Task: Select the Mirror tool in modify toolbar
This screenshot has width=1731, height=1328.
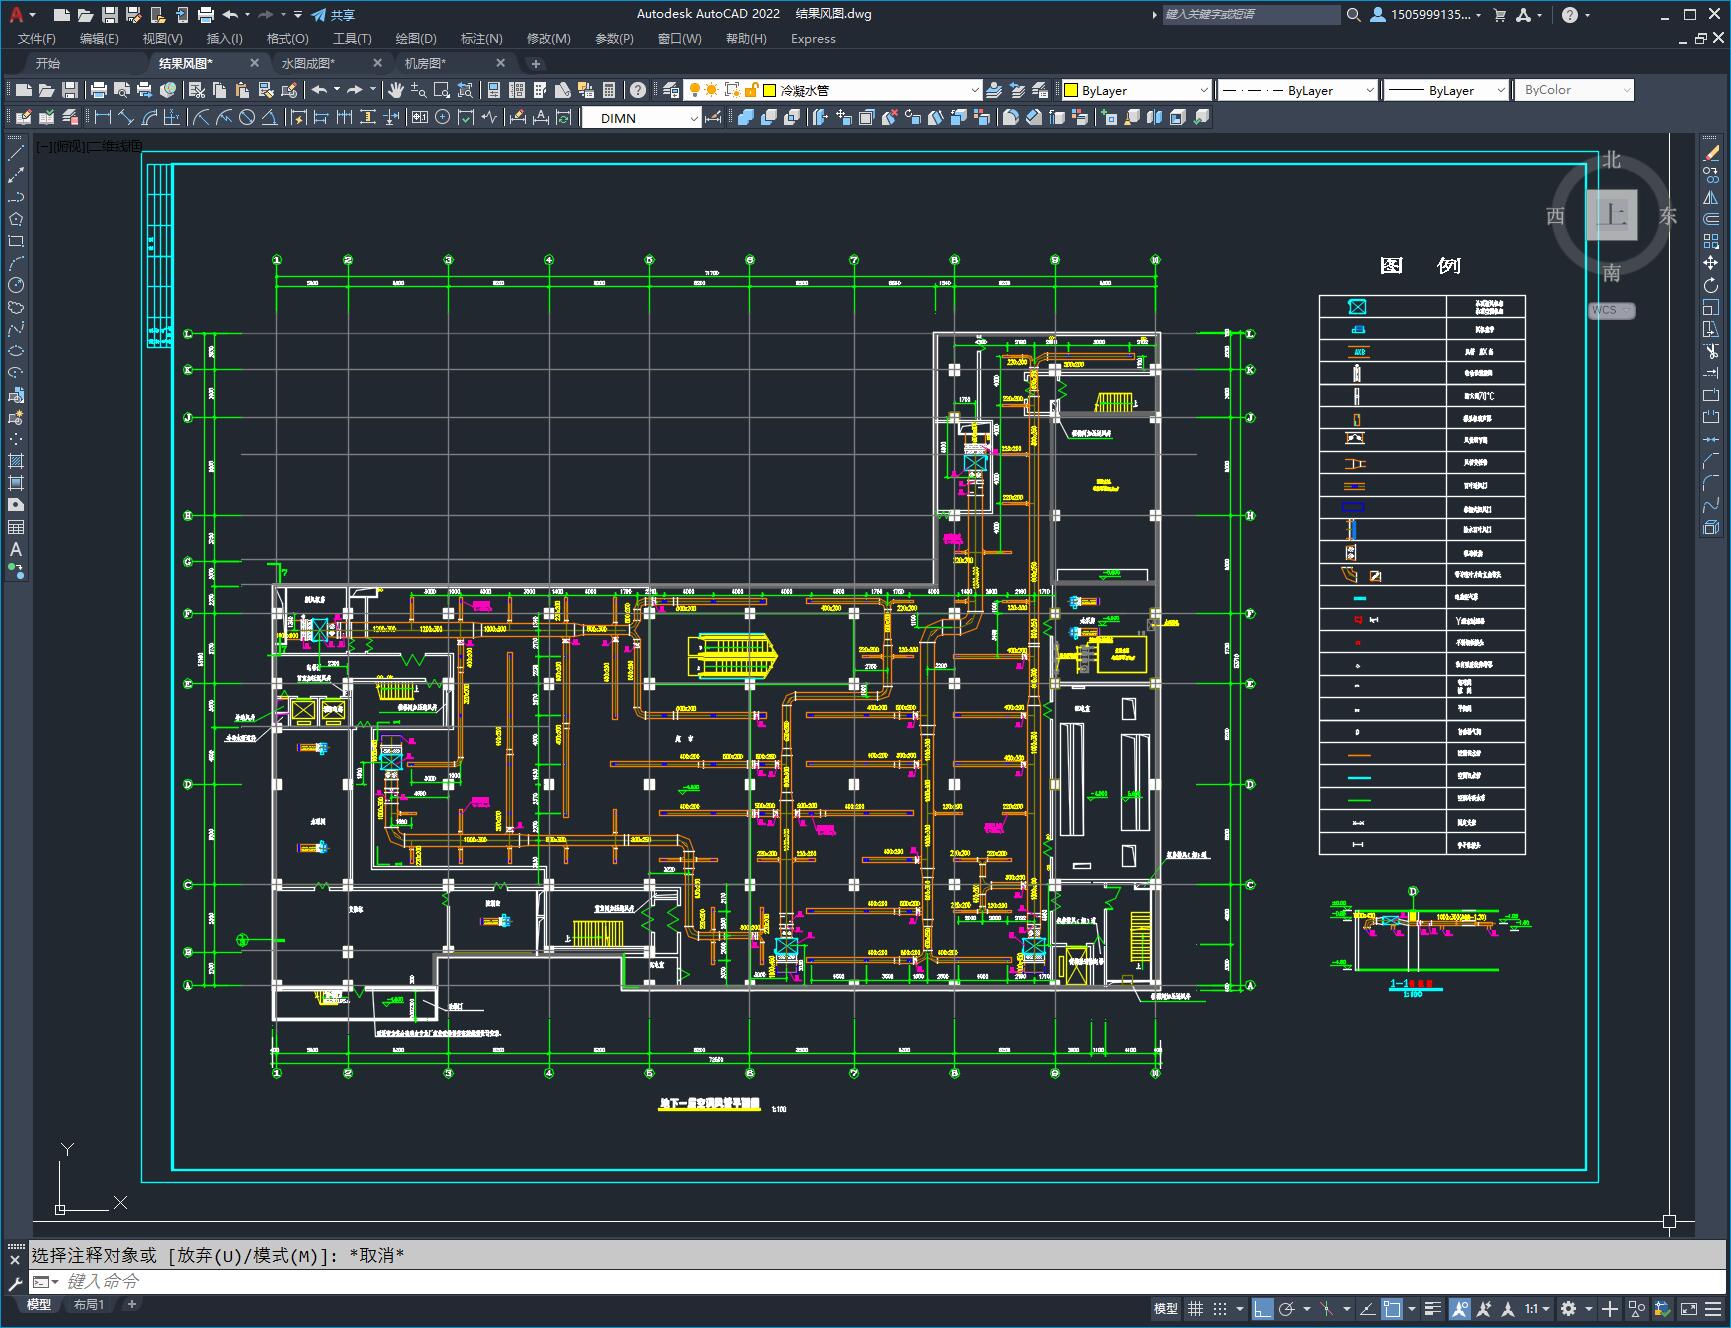Action: pos(1711,197)
